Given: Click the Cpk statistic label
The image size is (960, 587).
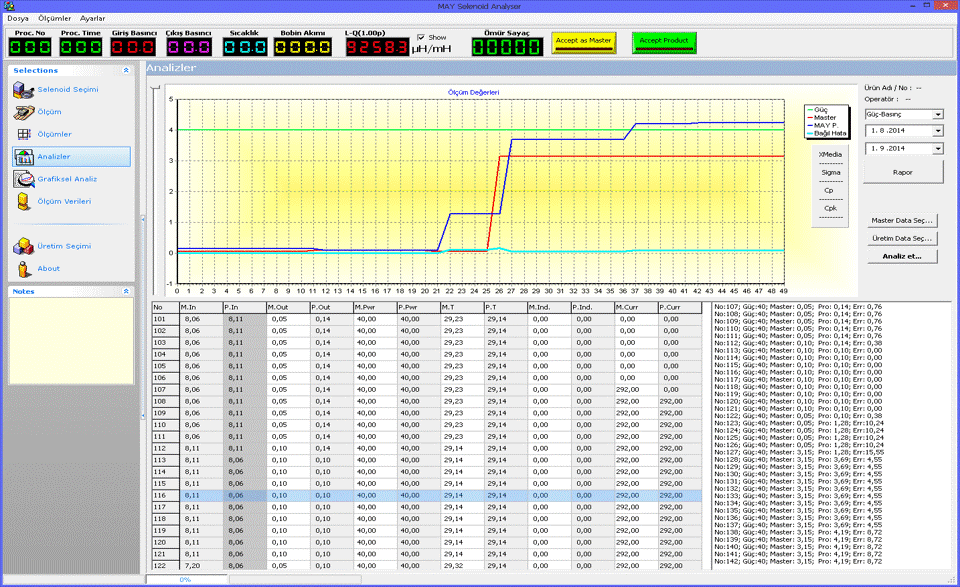Looking at the screenshot, I should coord(830,208).
